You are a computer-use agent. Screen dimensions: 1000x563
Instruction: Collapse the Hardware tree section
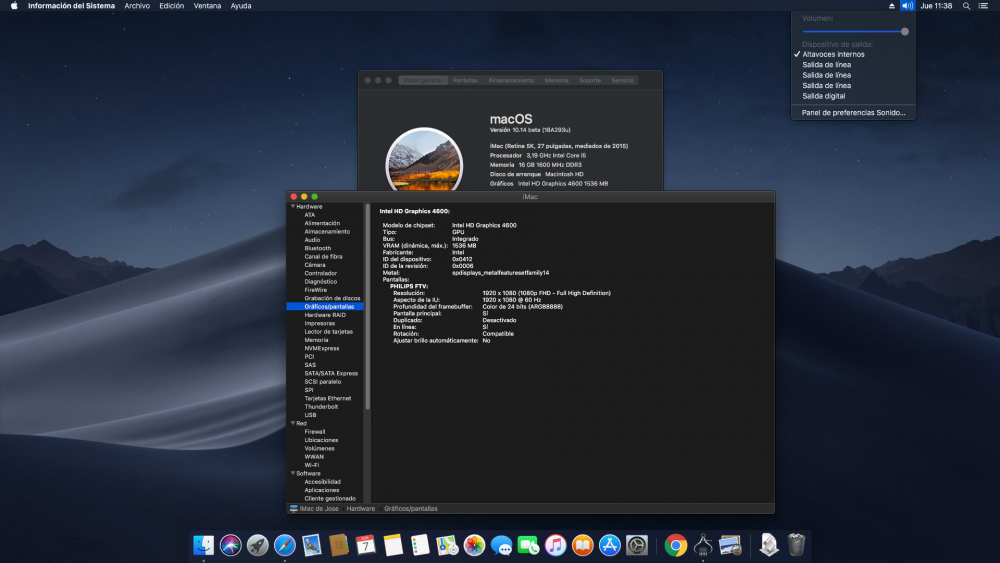click(293, 207)
